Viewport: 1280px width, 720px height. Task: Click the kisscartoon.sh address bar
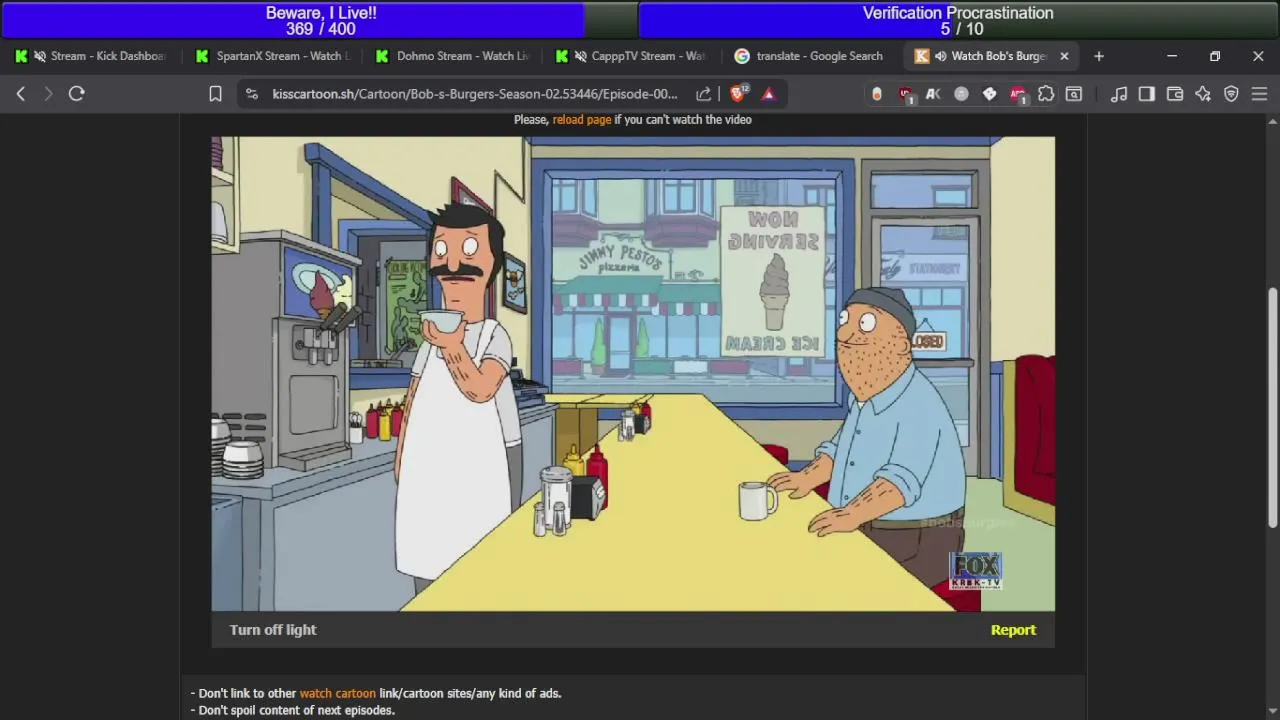[x=475, y=94]
